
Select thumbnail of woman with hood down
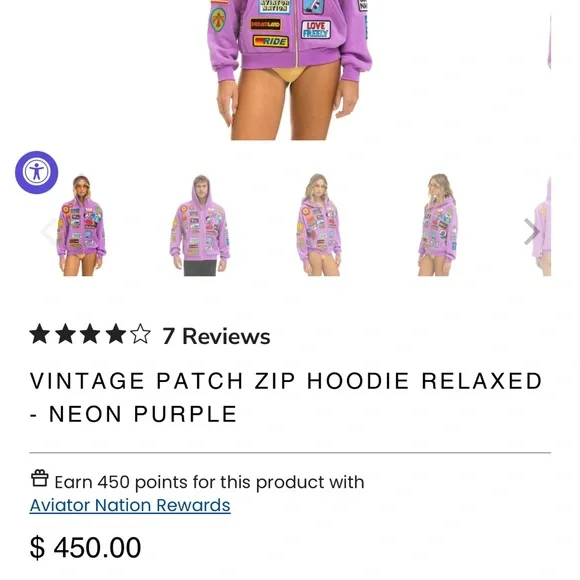[x=319, y=225]
